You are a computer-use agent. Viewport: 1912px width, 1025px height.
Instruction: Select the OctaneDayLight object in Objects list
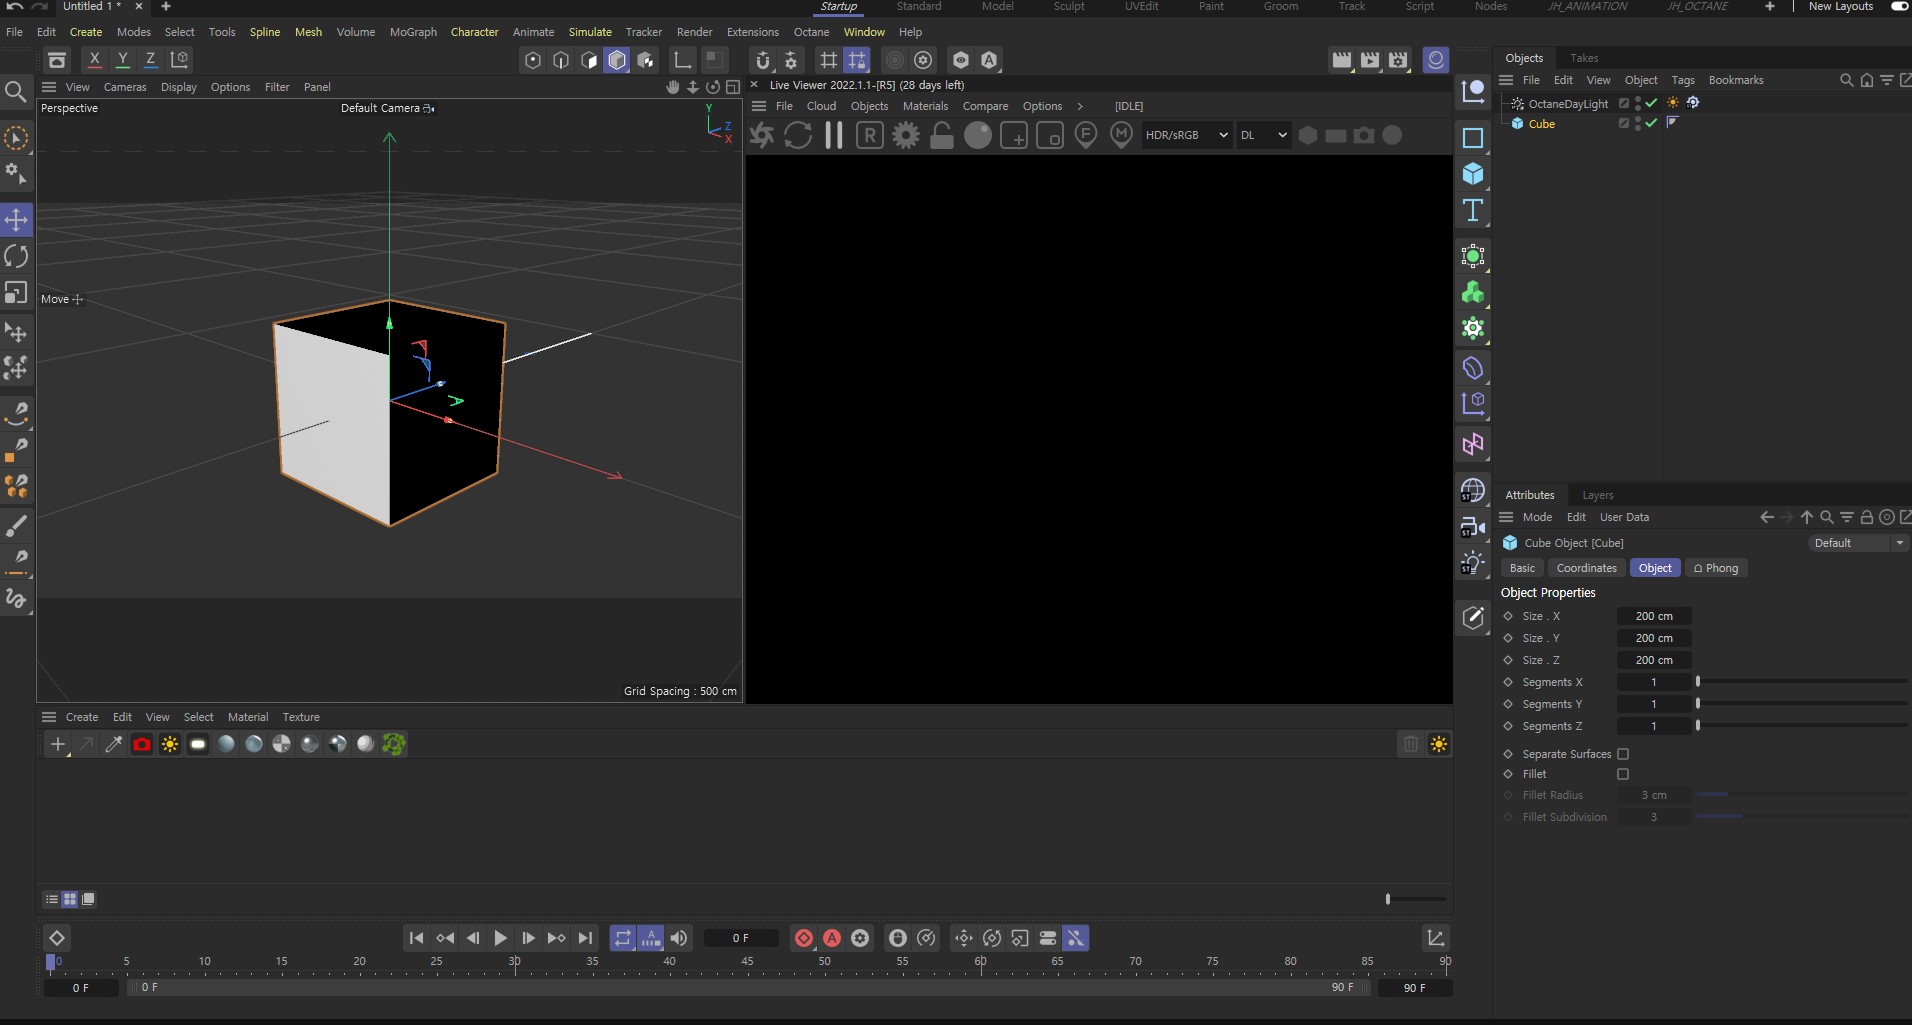(x=1568, y=104)
